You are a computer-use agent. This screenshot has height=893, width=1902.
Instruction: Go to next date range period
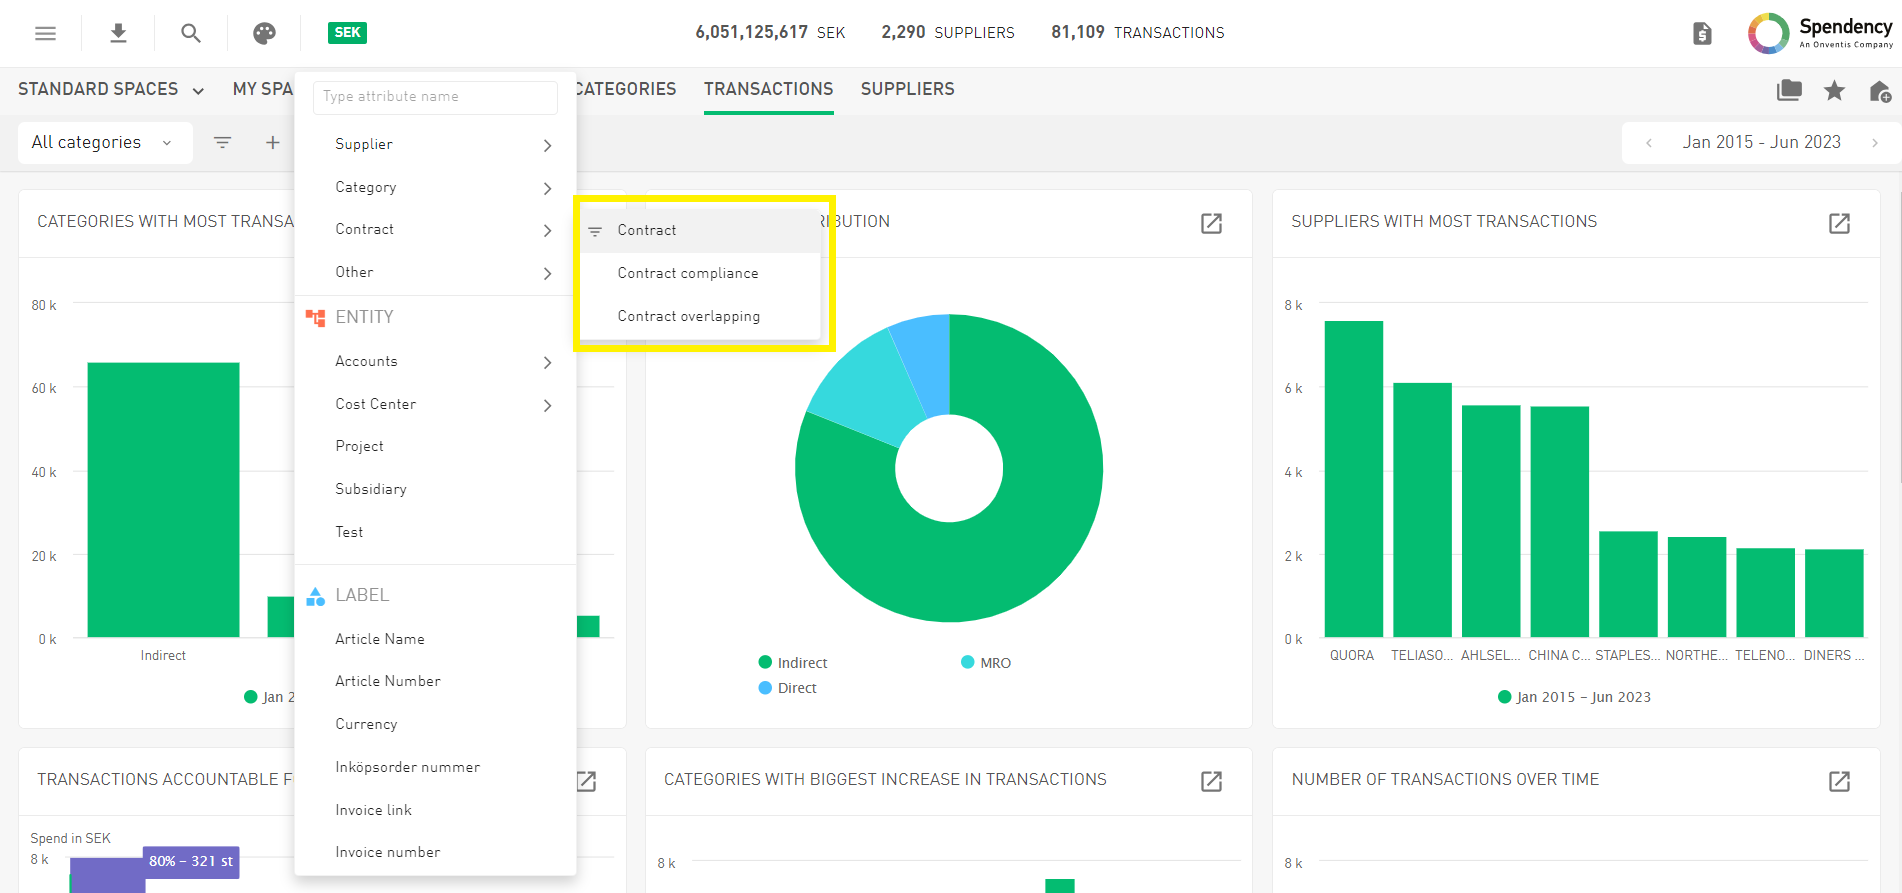[1875, 143]
